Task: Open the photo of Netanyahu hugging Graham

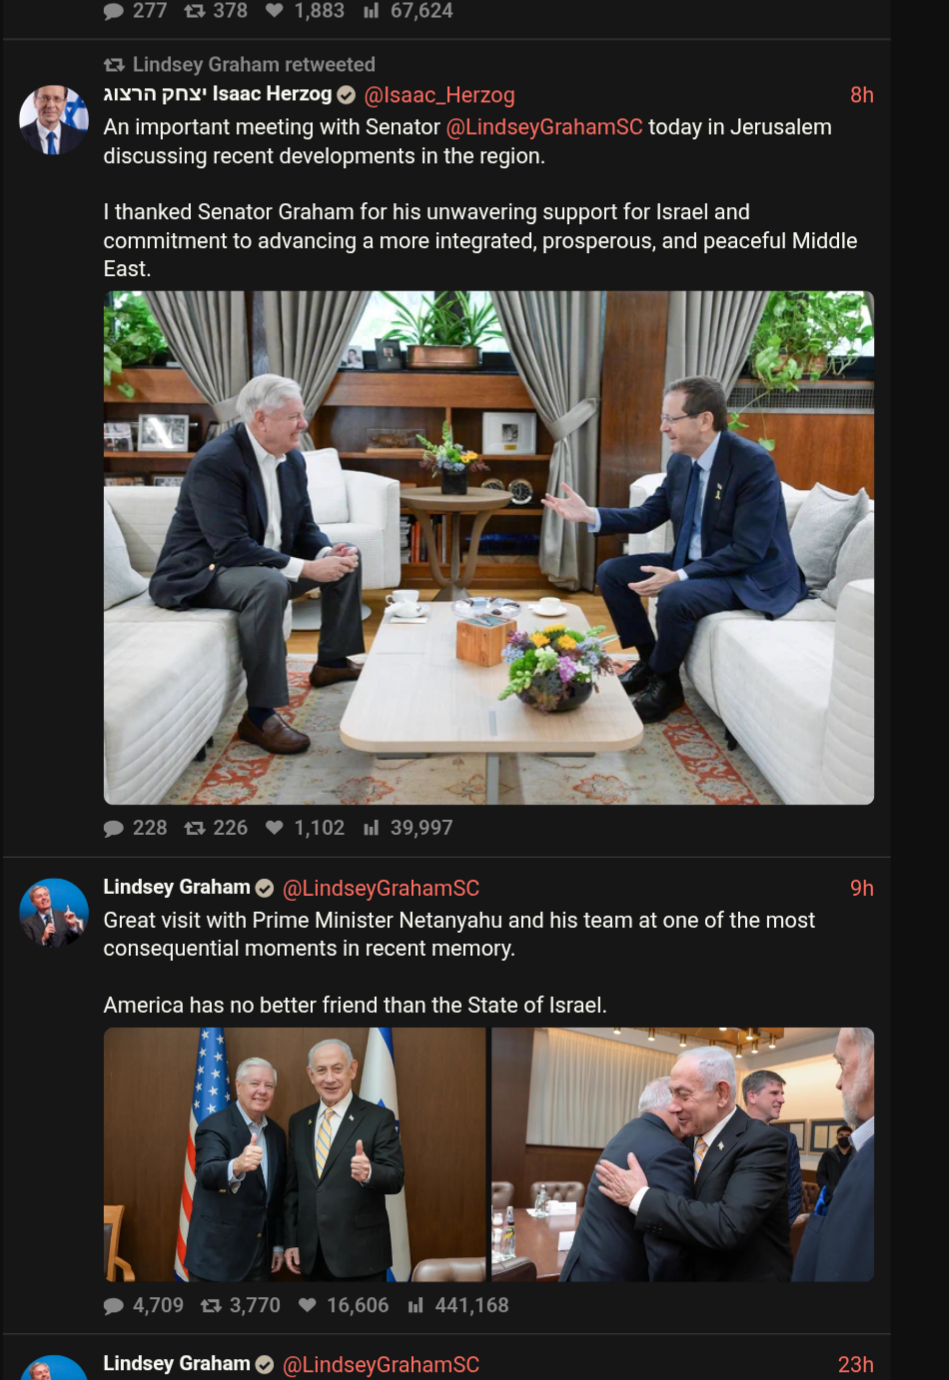Action: tap(683, 1154)
